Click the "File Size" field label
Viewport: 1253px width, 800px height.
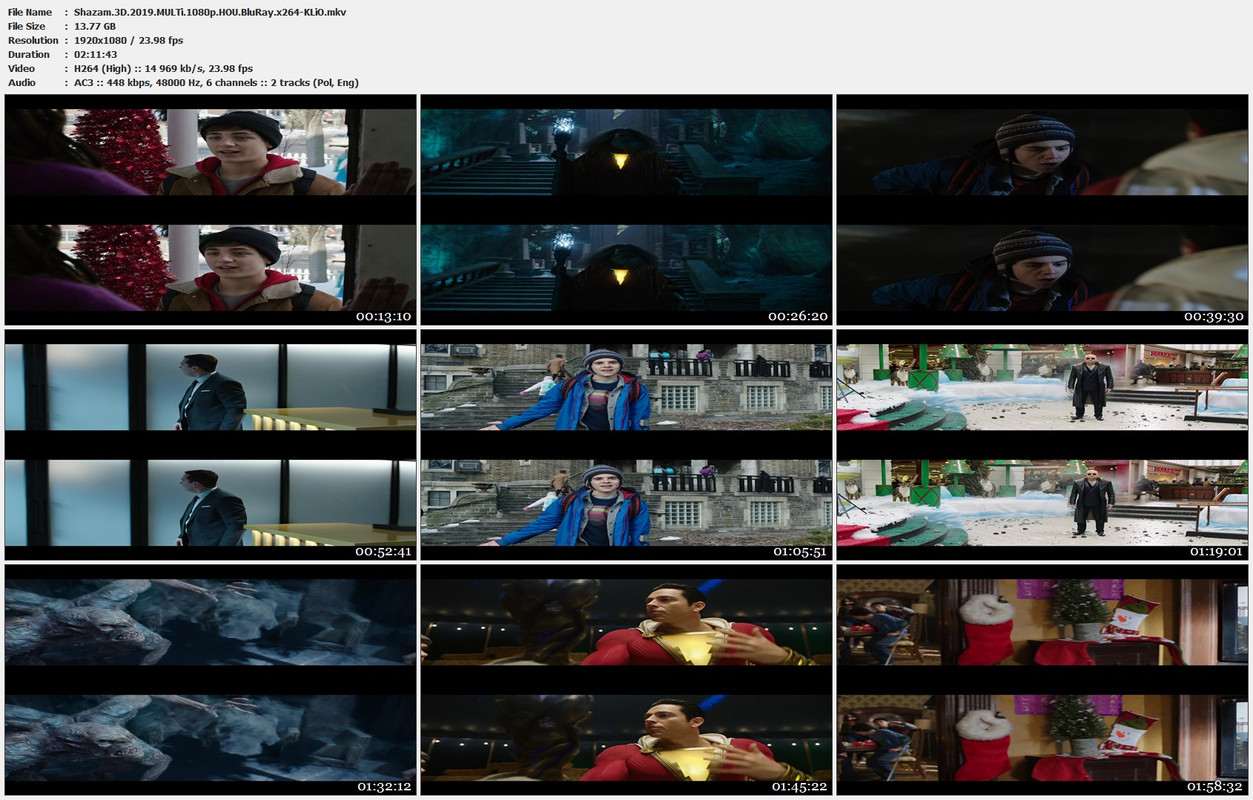pos(27,26)
